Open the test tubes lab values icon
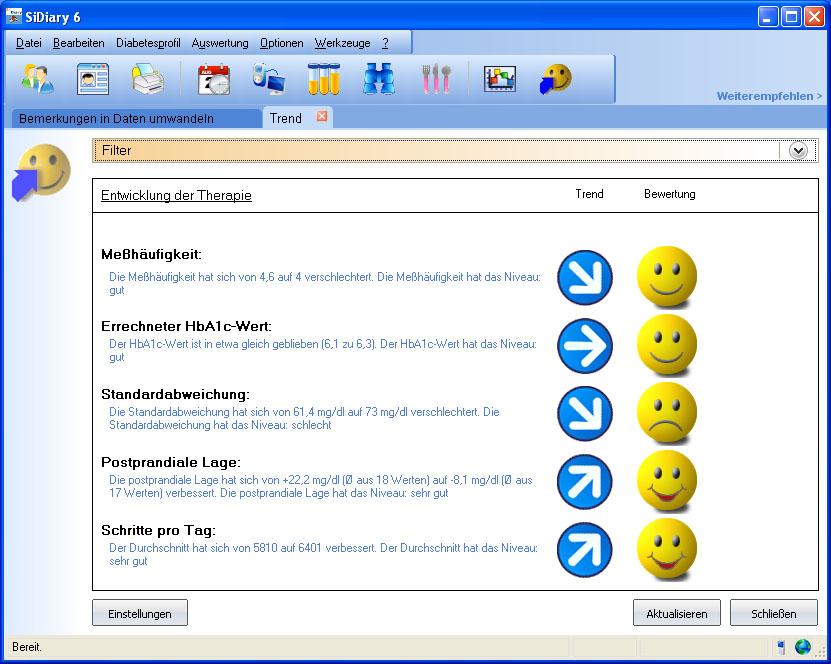 324,79
